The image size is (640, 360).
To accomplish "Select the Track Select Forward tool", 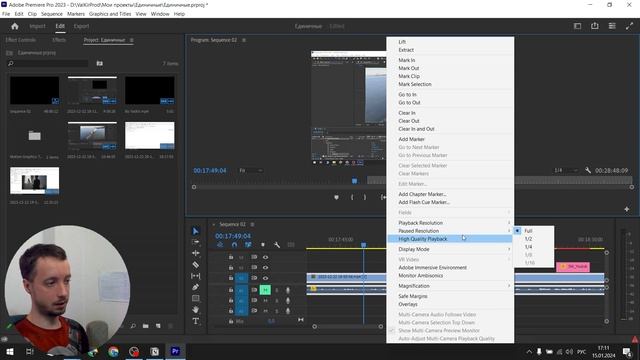I will coord(196,242).
